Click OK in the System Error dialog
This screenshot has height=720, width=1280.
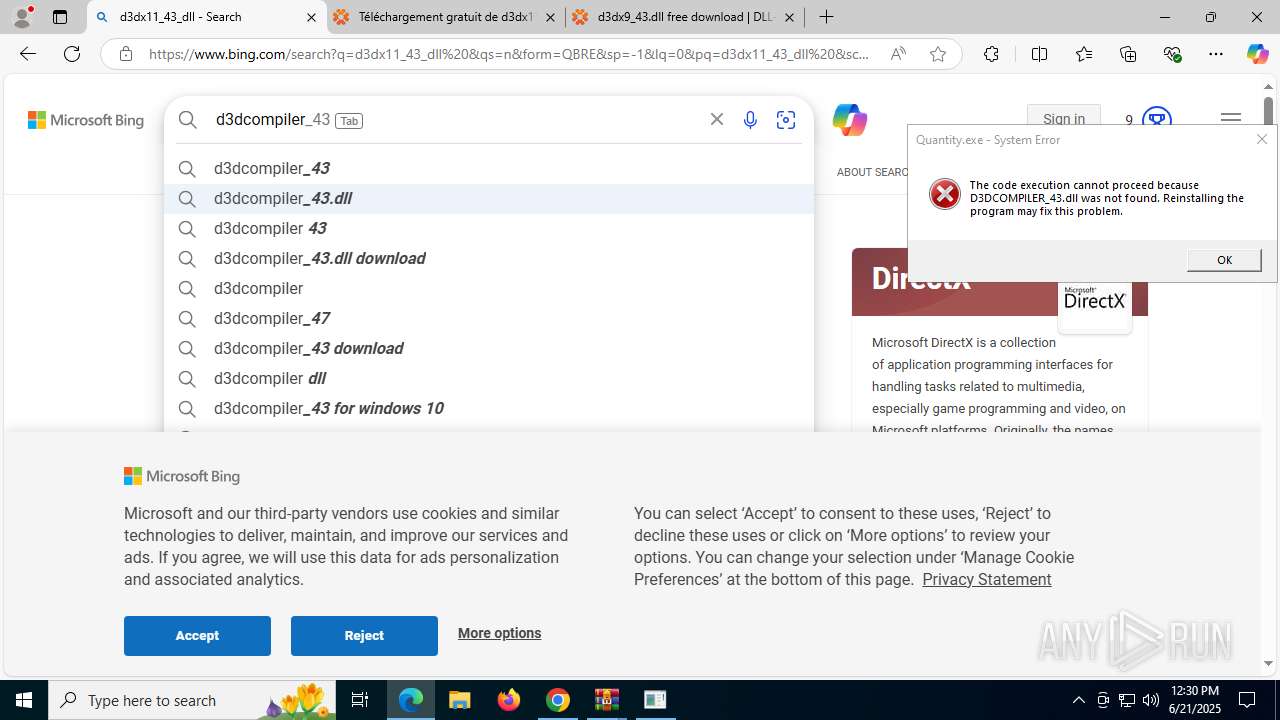(1224, 259)
